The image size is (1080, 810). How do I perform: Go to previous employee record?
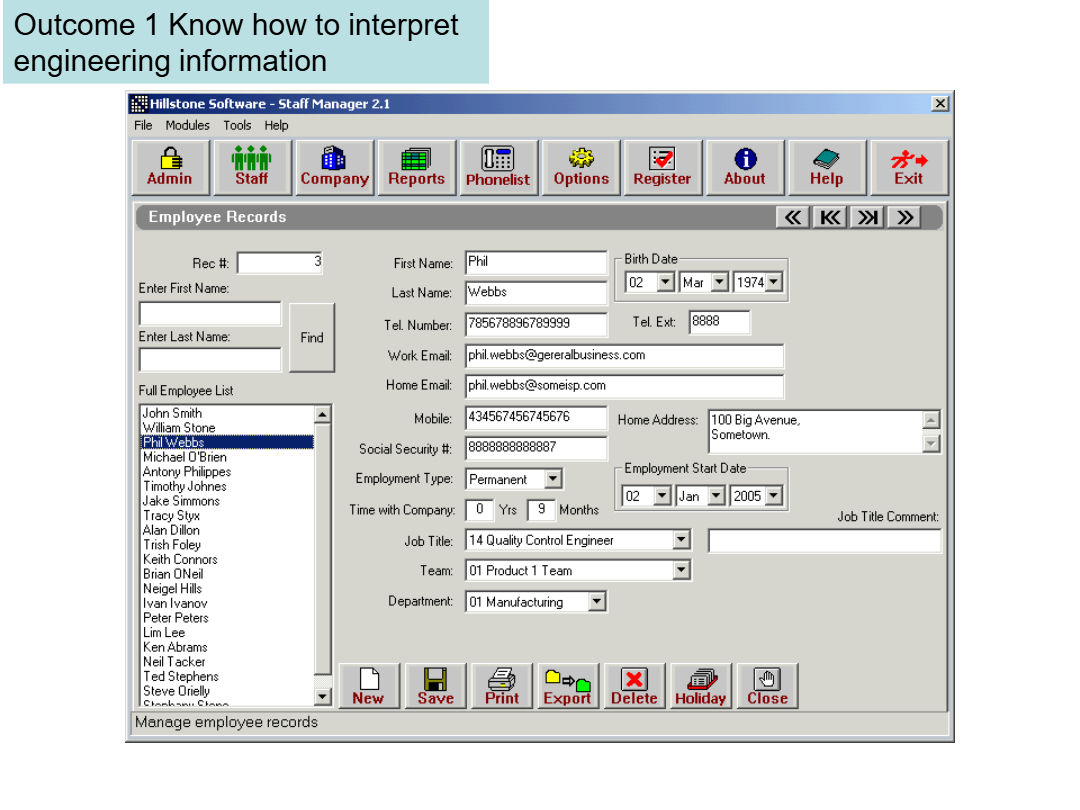793,218
